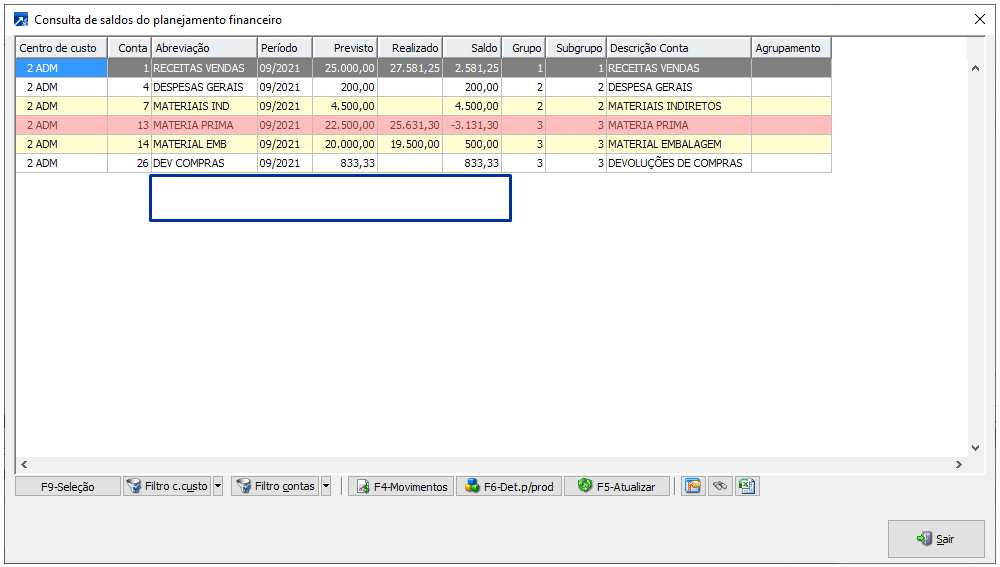Click the binoculars search icon
Viewport: 1000px width, 567px height.
click(x=719, y=487)
